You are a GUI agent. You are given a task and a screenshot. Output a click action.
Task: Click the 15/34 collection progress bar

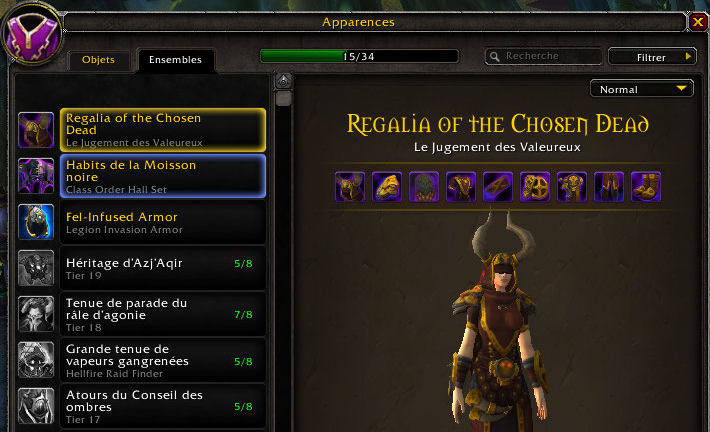click(359, 56)
